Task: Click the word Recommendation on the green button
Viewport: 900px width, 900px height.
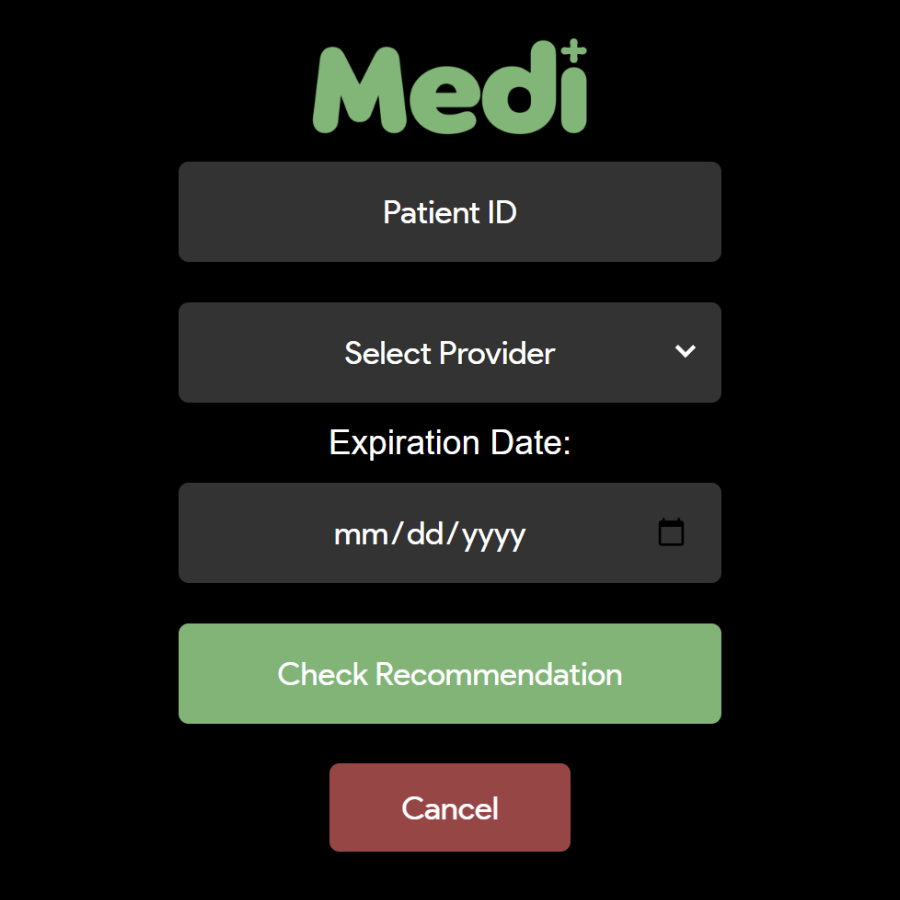Action: (x=499, y=674)
